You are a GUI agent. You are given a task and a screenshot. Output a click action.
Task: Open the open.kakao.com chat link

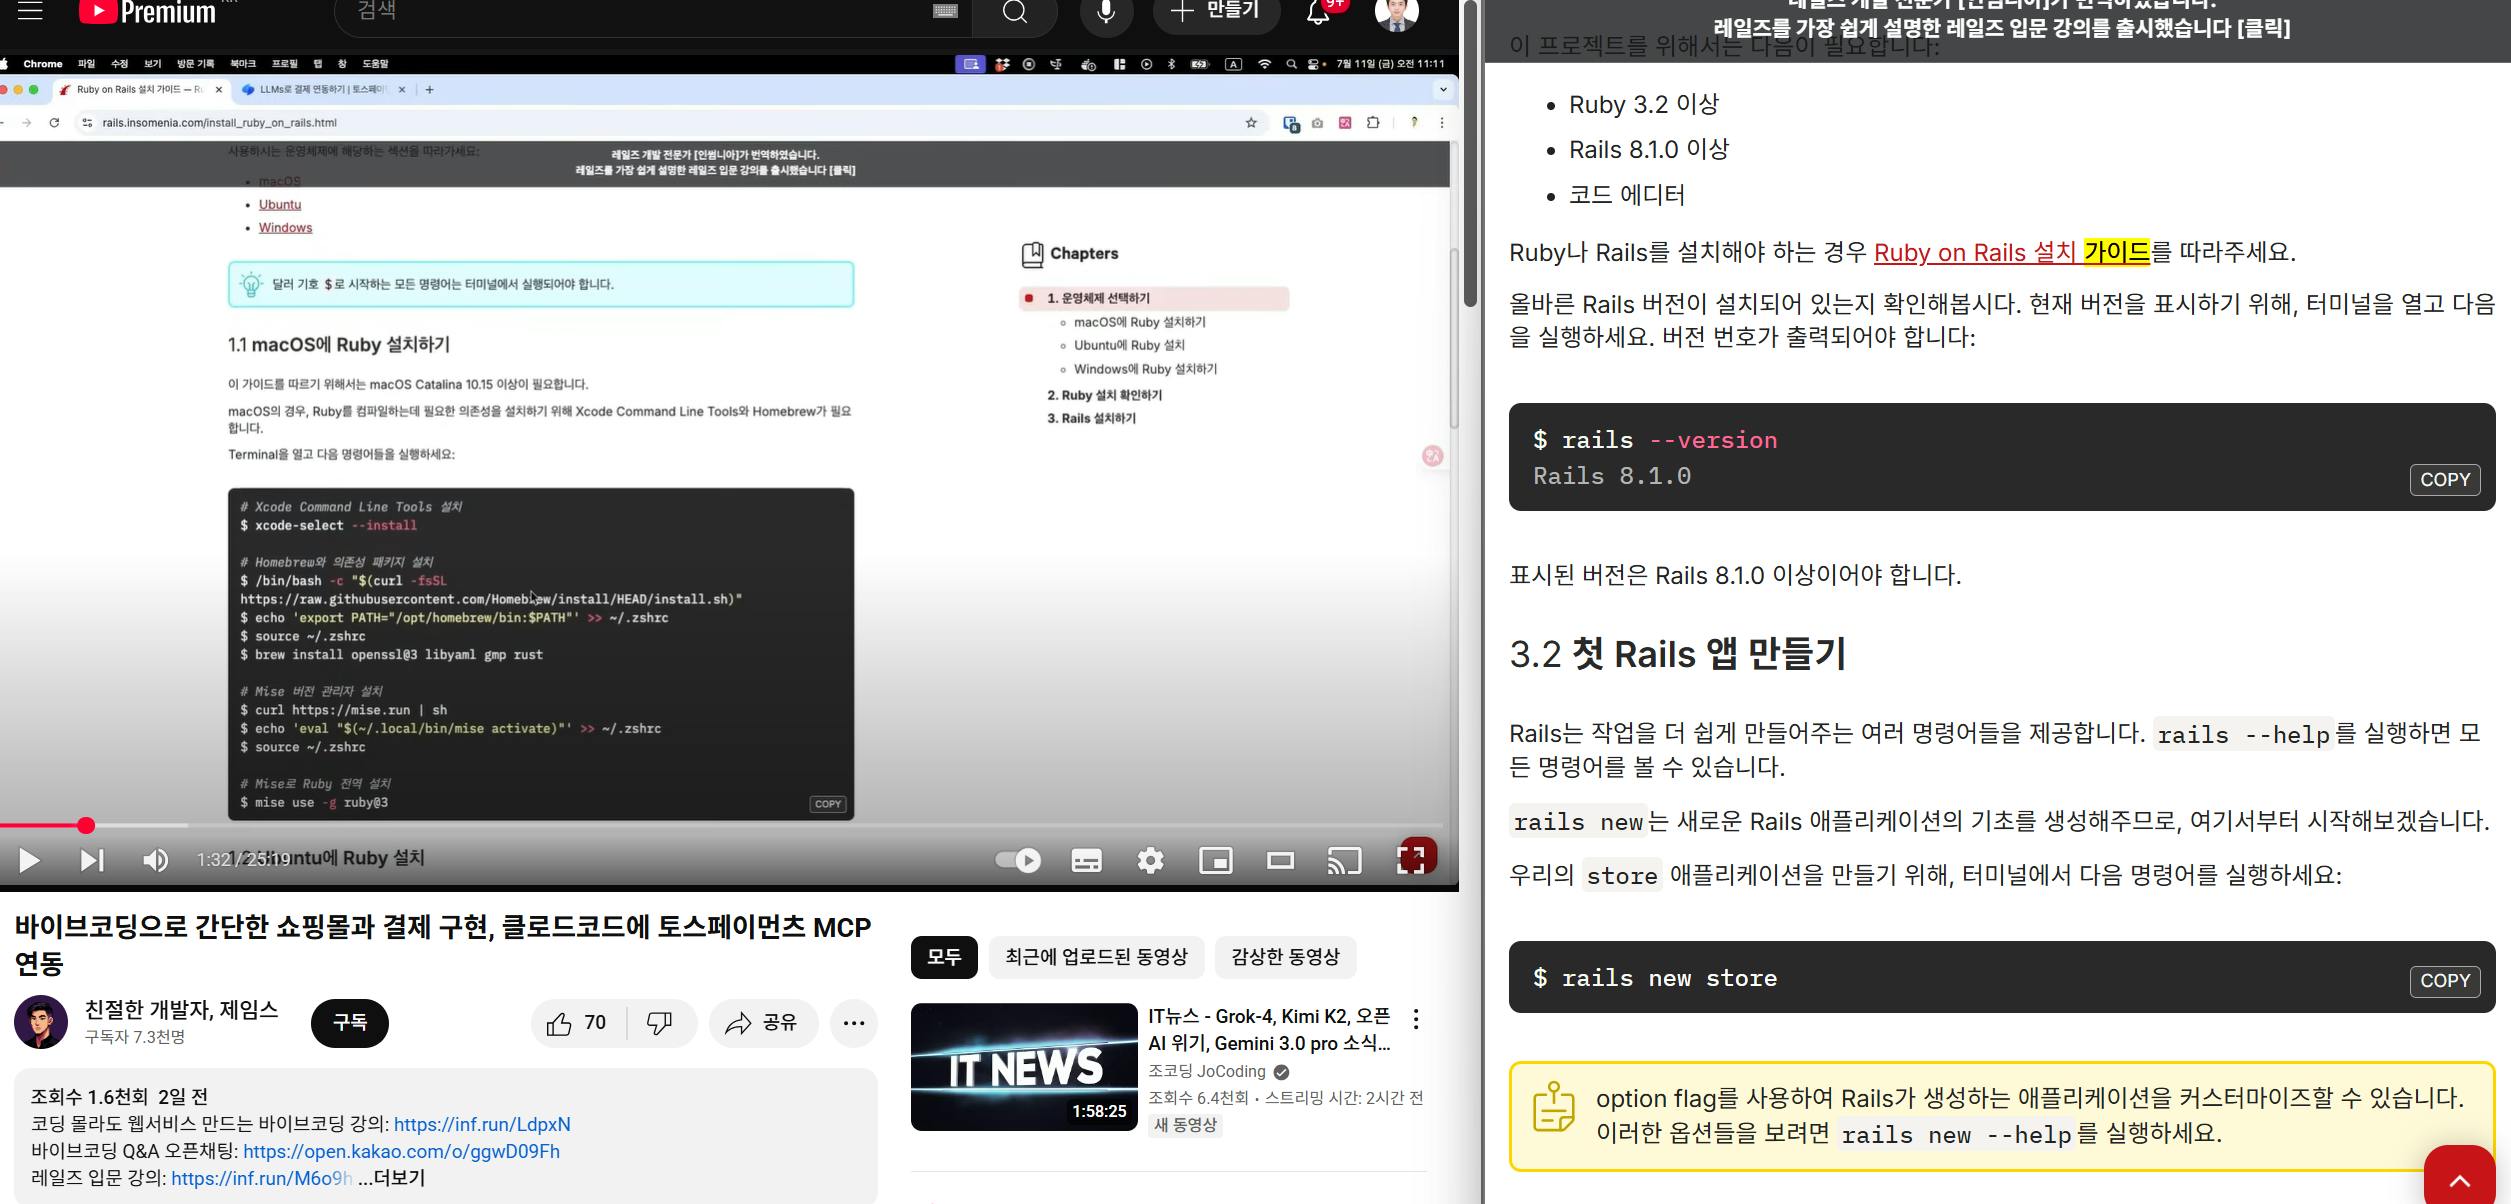401,1151
